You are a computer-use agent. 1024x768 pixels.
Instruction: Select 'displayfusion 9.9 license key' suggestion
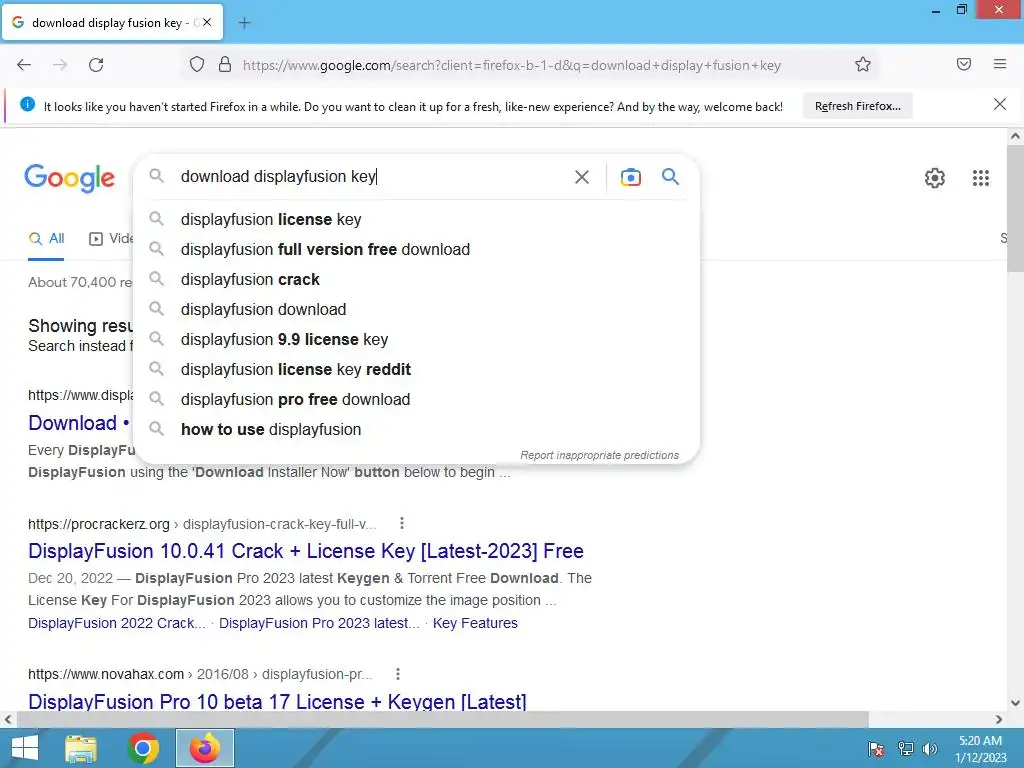point(416,340)
